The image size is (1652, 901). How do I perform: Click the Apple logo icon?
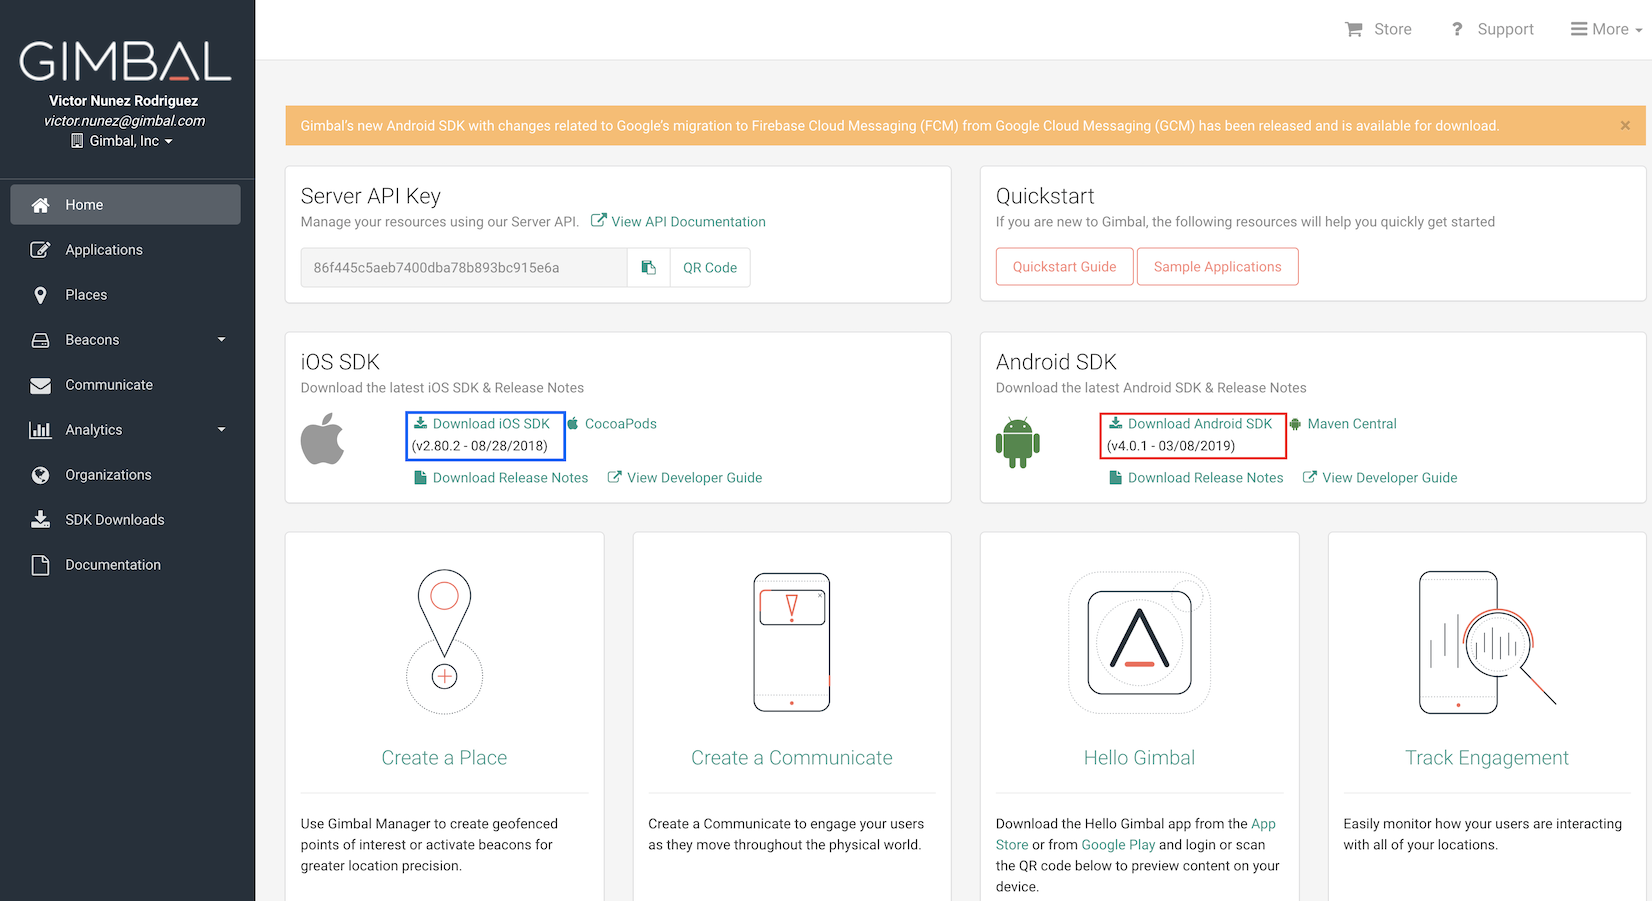click(x=322, y=439)
